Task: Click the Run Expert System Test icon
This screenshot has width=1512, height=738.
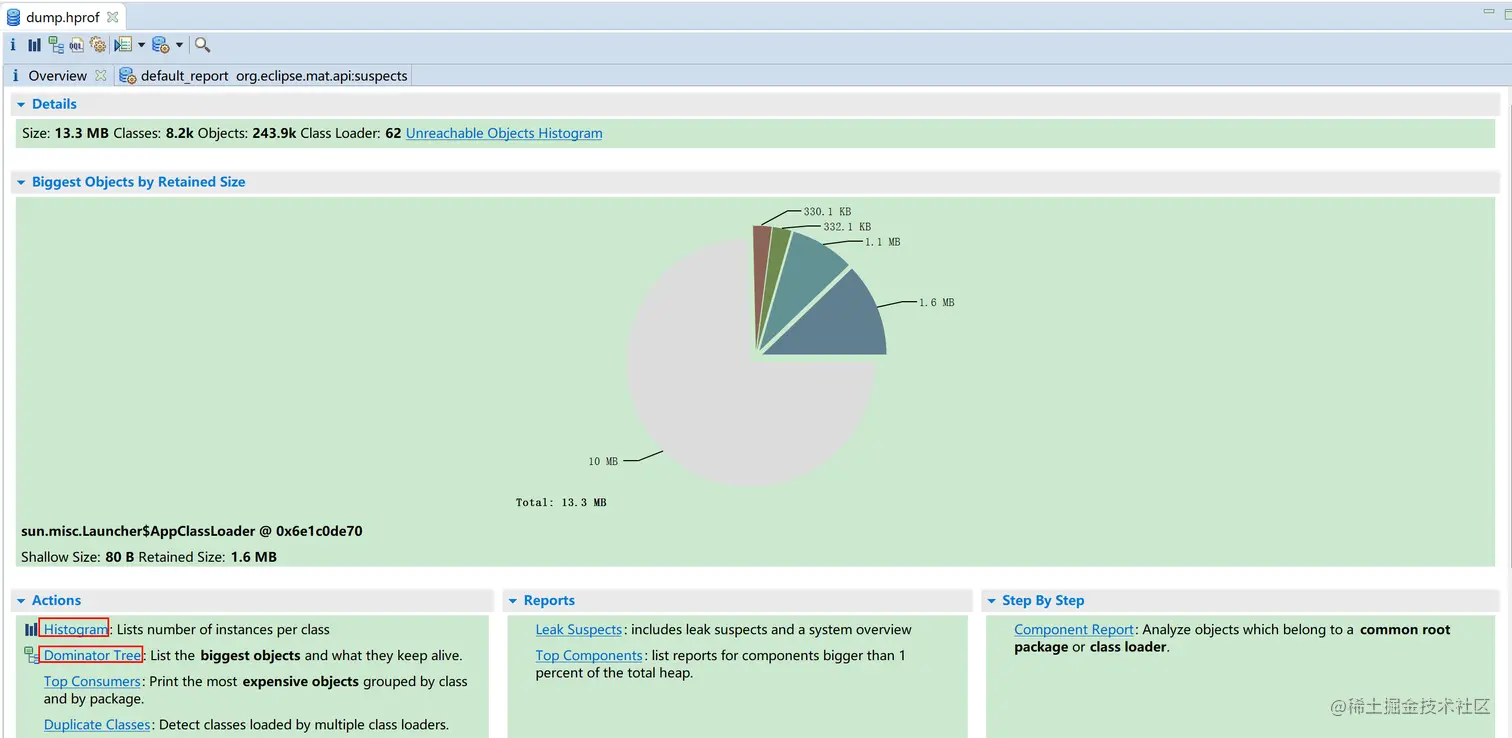Action: click(x=124, y=45)
